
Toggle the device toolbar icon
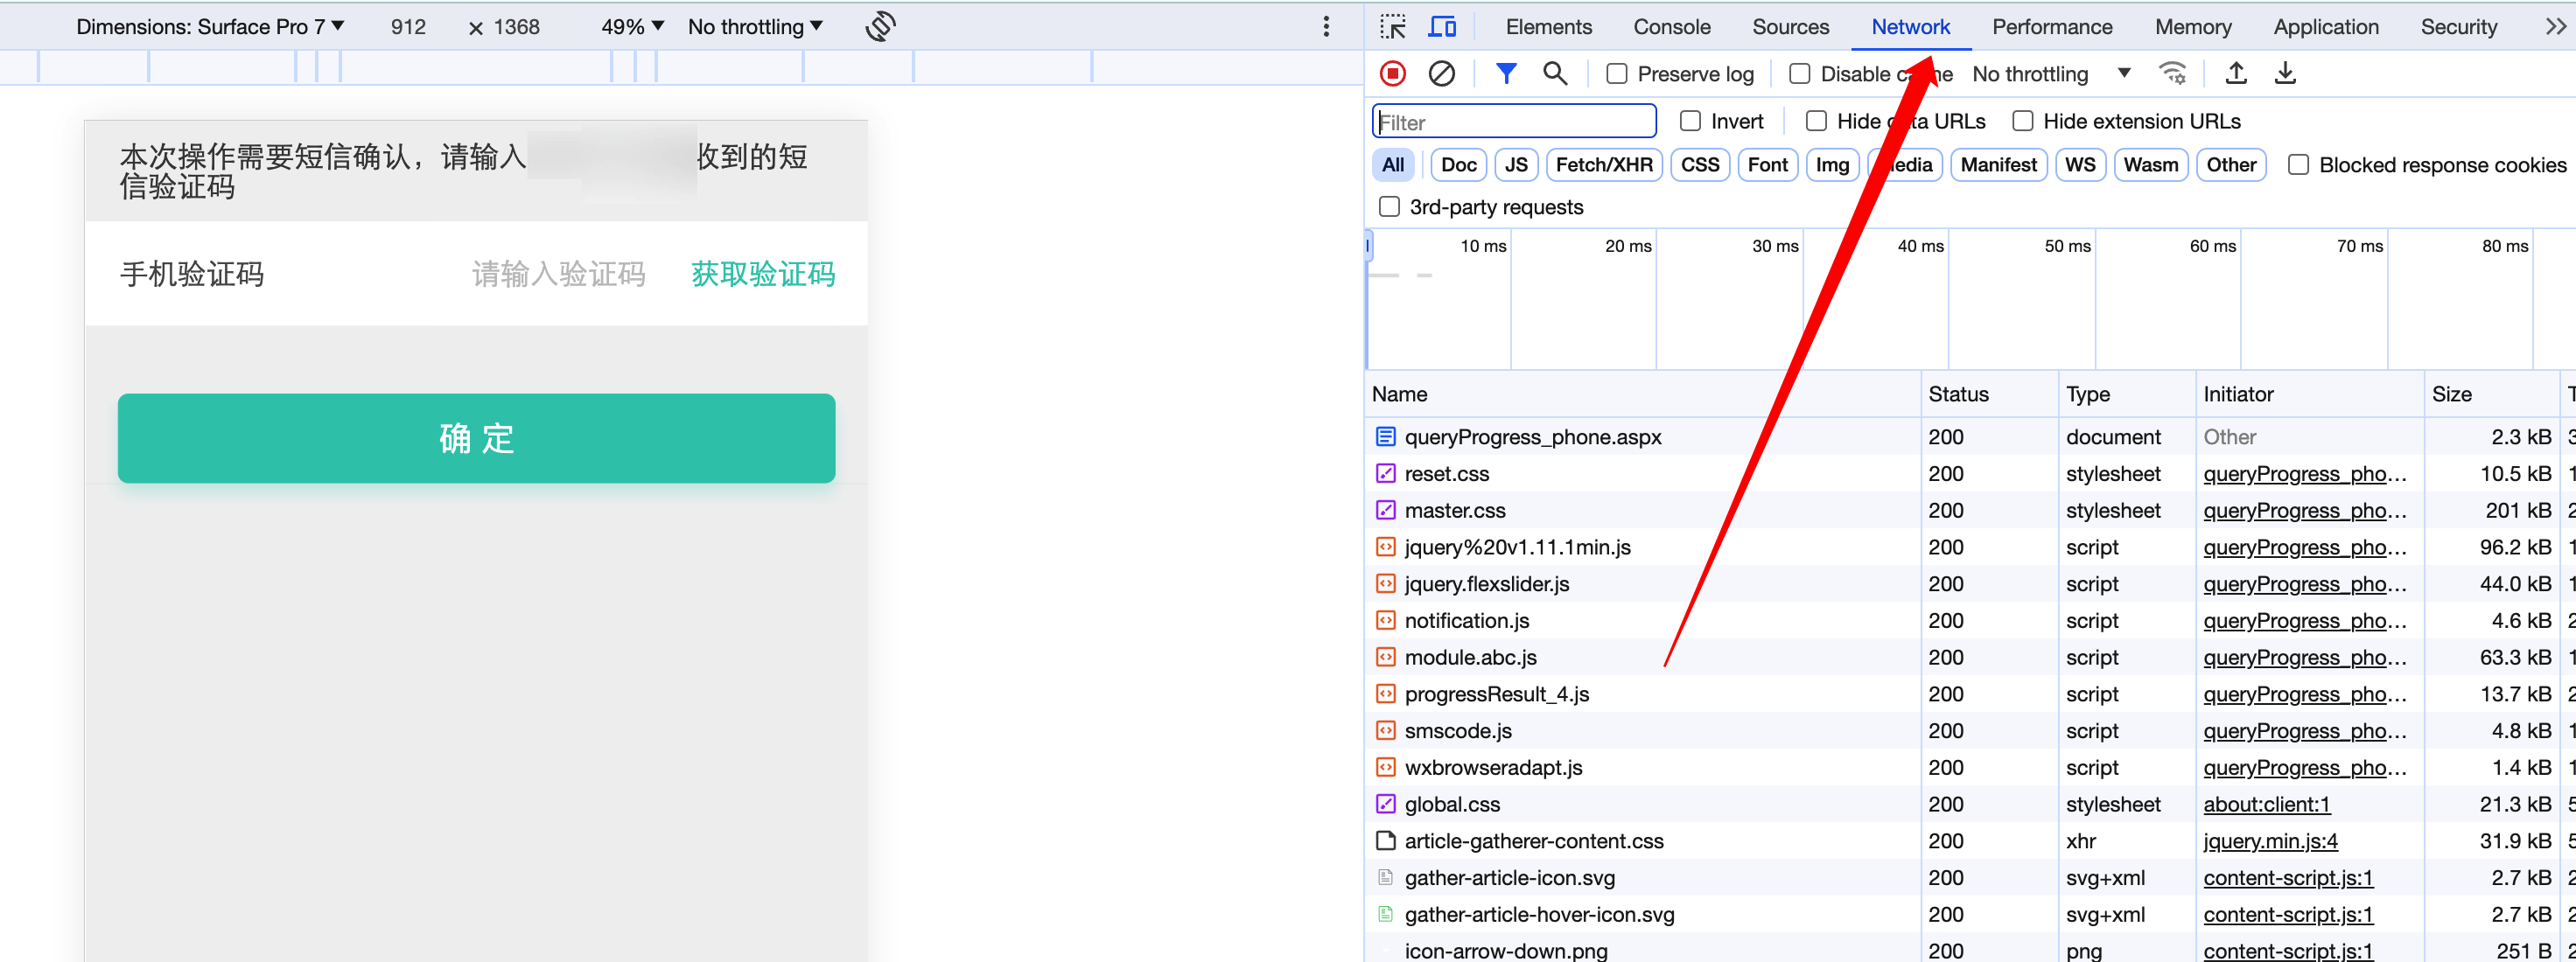coord(1442,27)
